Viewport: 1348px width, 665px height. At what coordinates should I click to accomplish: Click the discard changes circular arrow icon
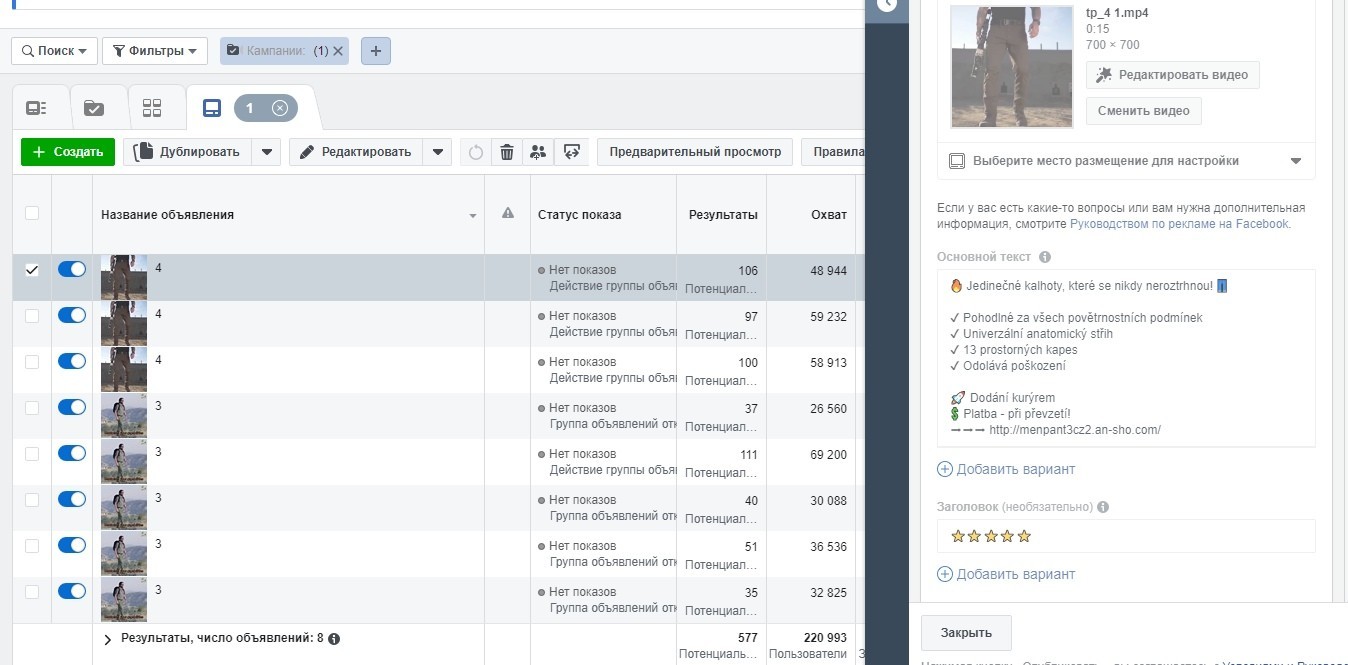[476, 152]
